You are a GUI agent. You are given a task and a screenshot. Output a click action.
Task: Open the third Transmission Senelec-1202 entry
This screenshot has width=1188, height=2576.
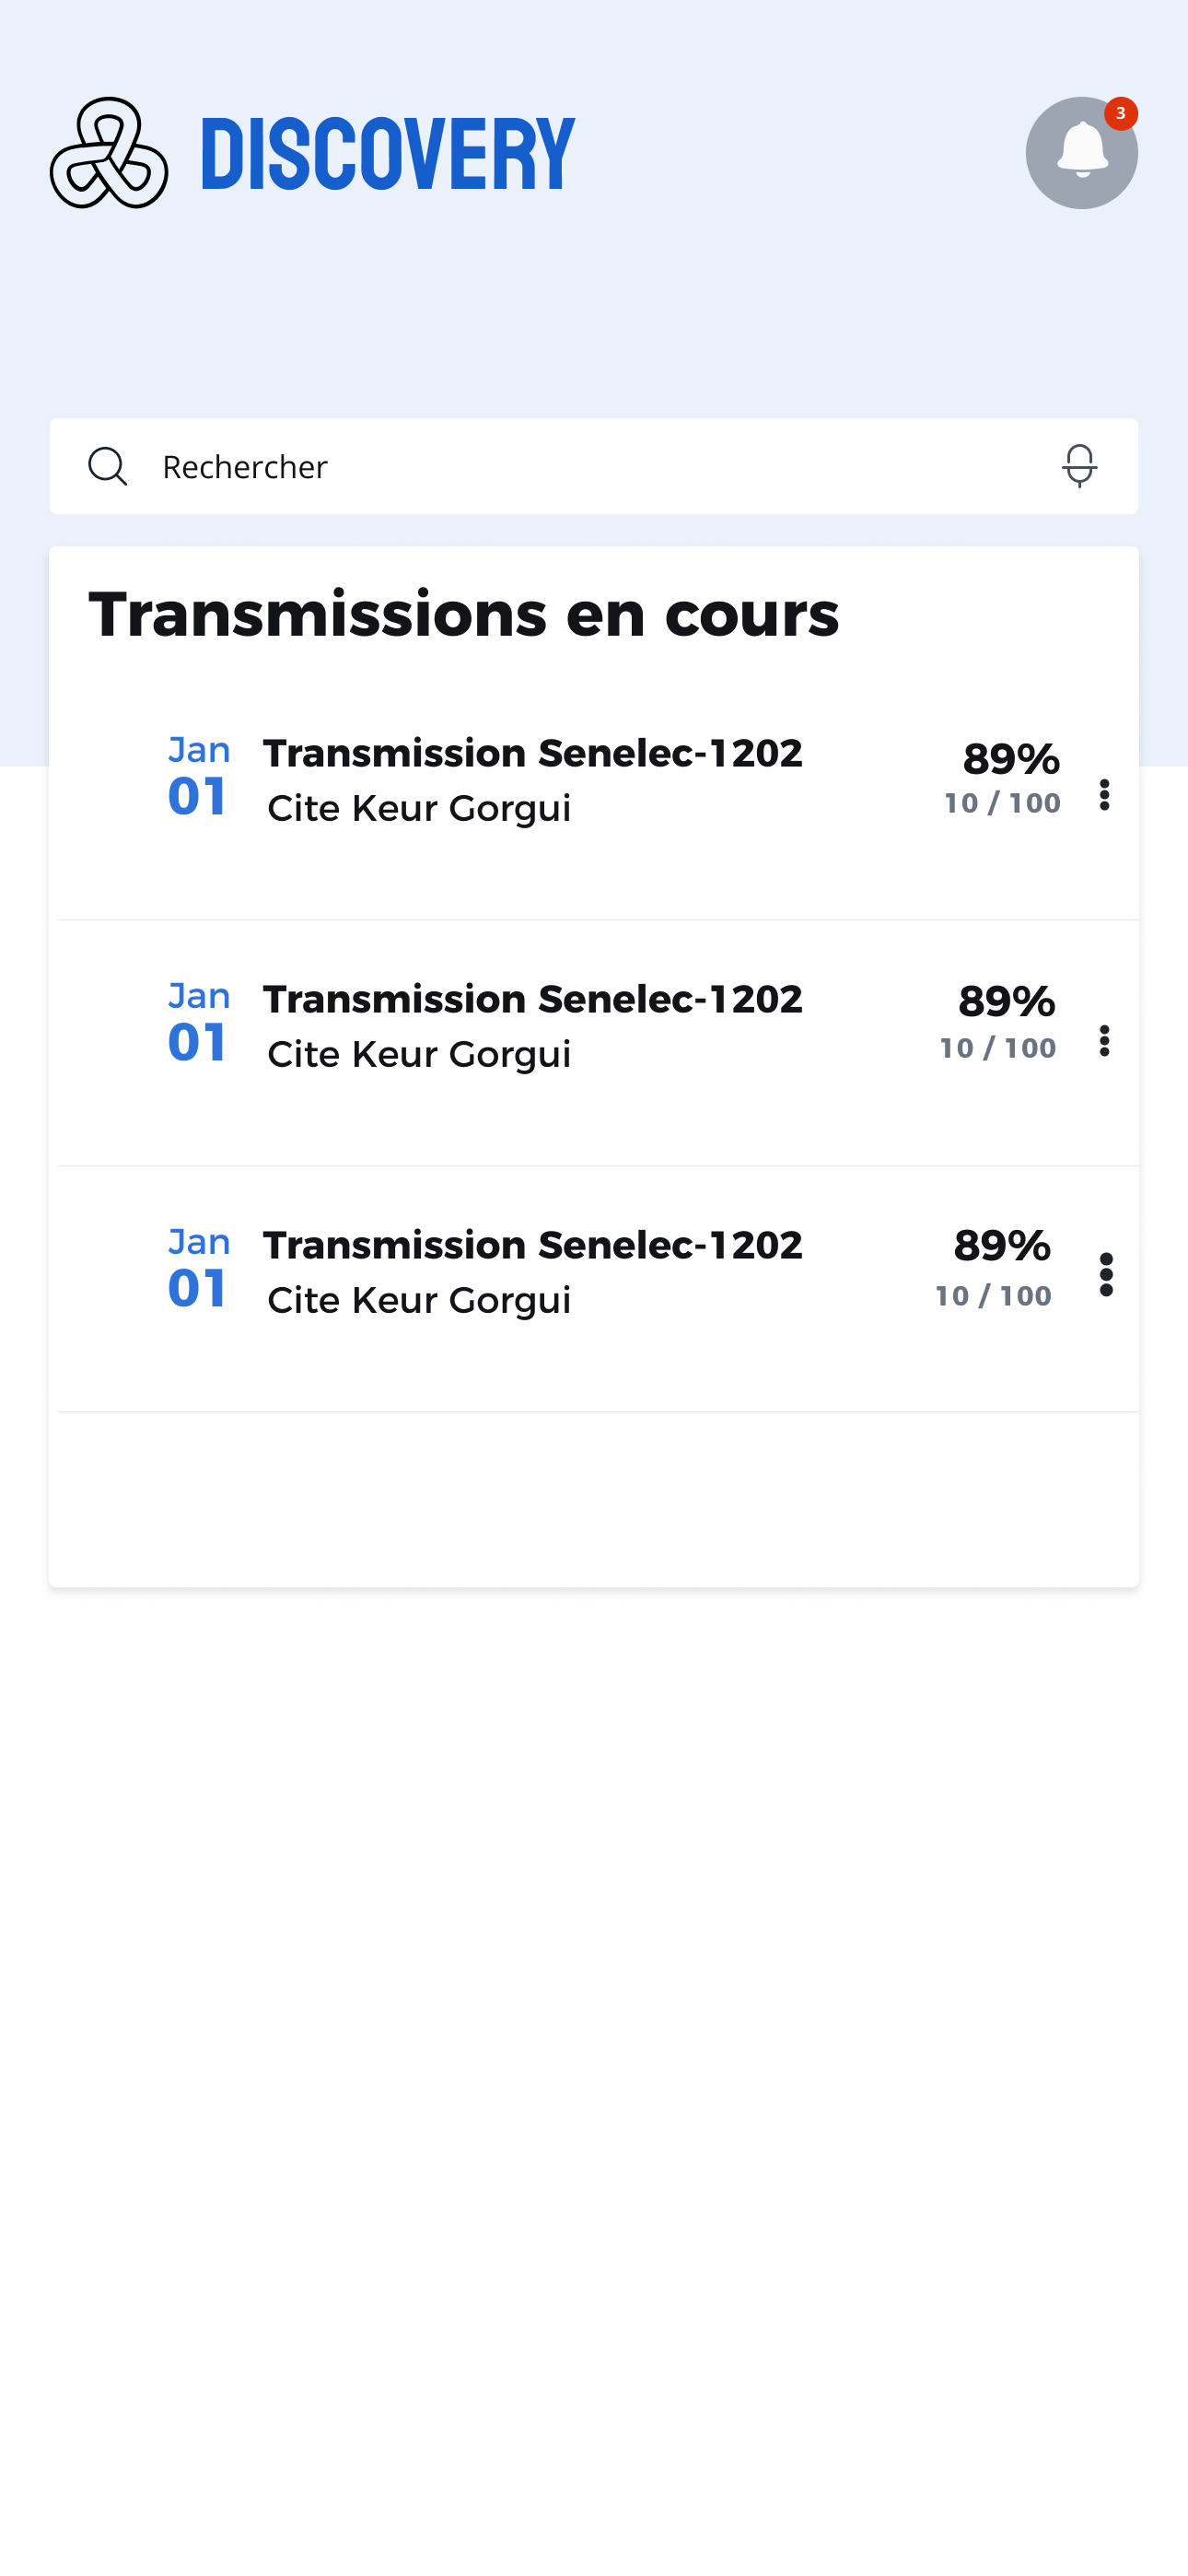[x=532, y=1245]
